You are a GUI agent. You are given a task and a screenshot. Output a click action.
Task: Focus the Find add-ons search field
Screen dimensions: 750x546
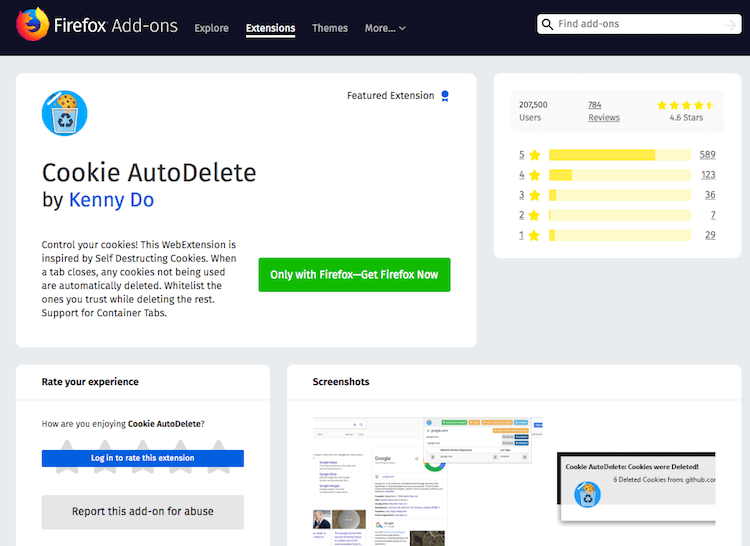coord(639,24)
